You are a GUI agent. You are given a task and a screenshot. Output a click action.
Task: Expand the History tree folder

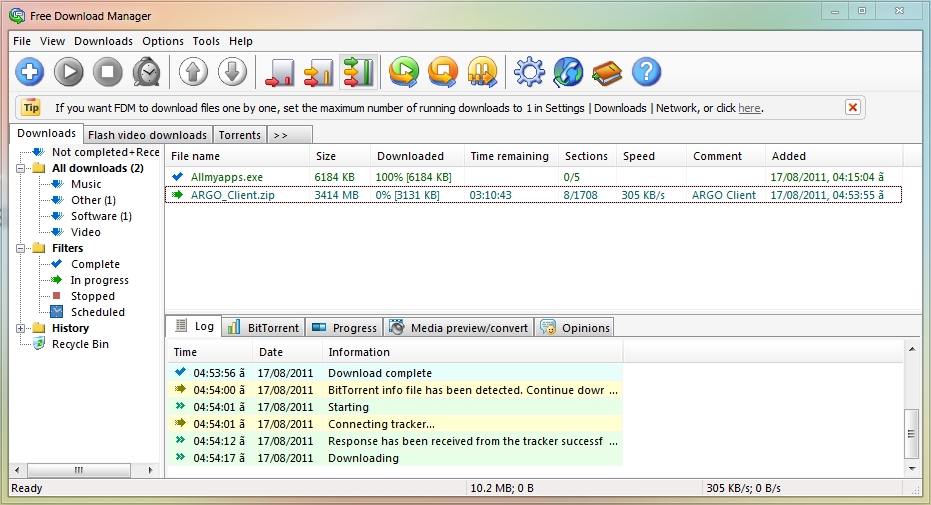22,328
